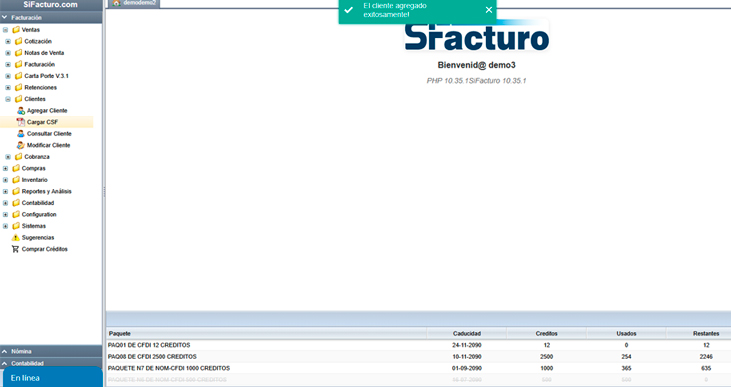Sort by the Creditos column header
The width and height of the screenshot is (731, 387).
546,333
